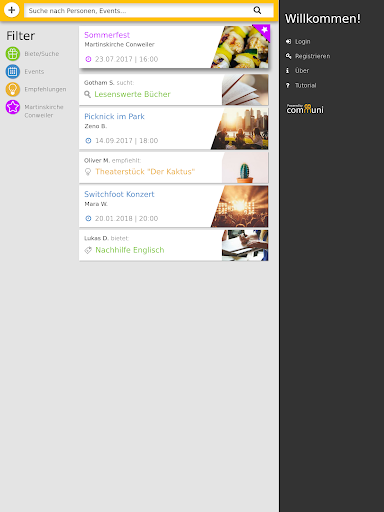Click the Login arrow icon

pos(288,41)
